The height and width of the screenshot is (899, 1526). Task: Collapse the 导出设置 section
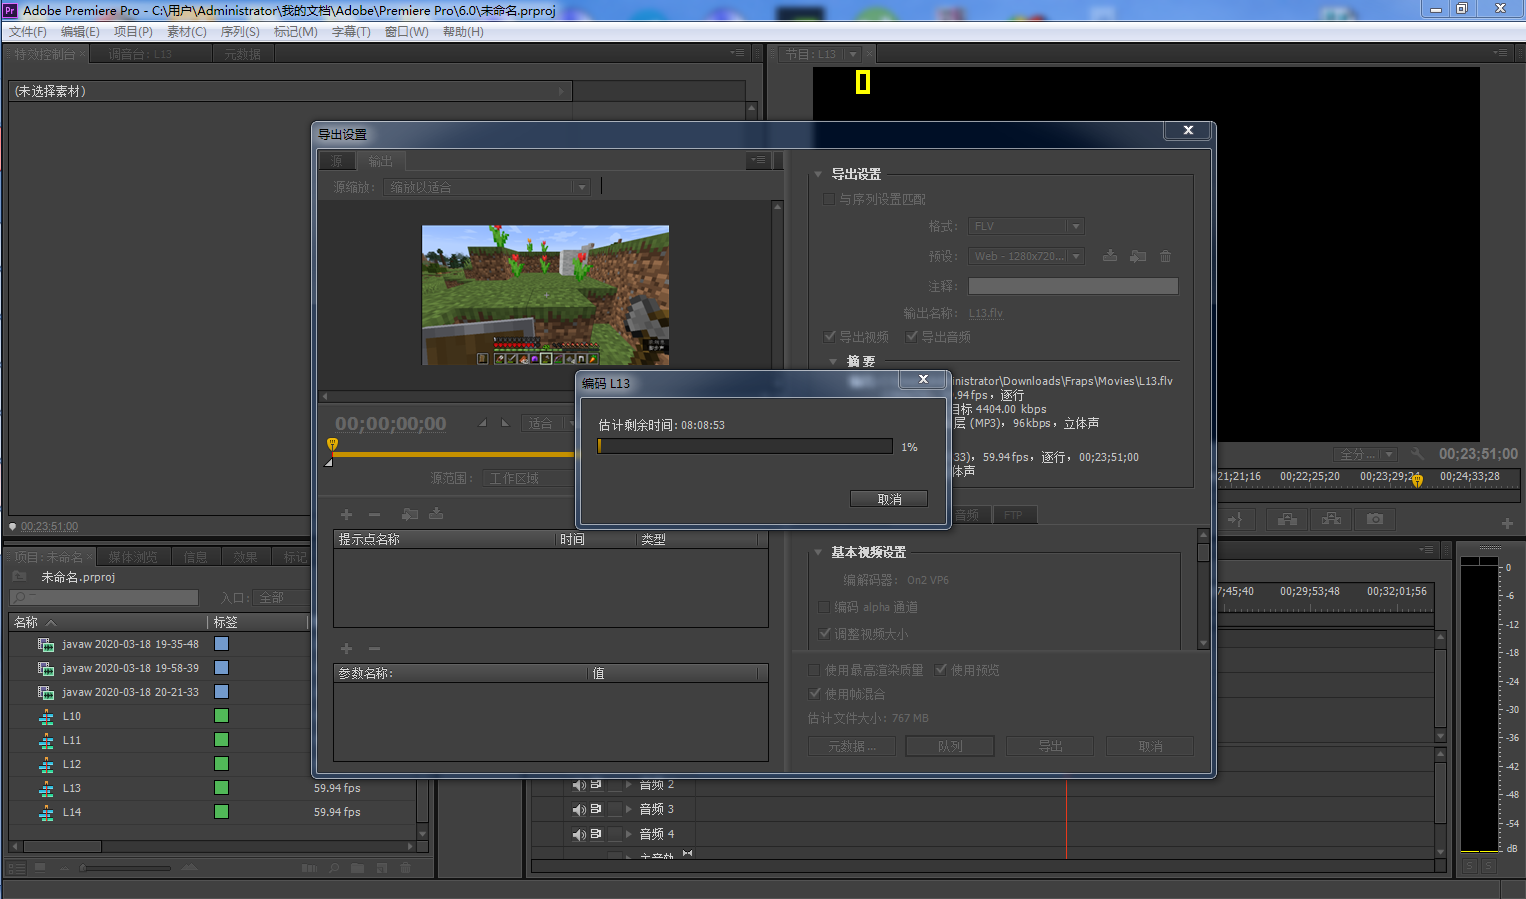click(818, 173)
